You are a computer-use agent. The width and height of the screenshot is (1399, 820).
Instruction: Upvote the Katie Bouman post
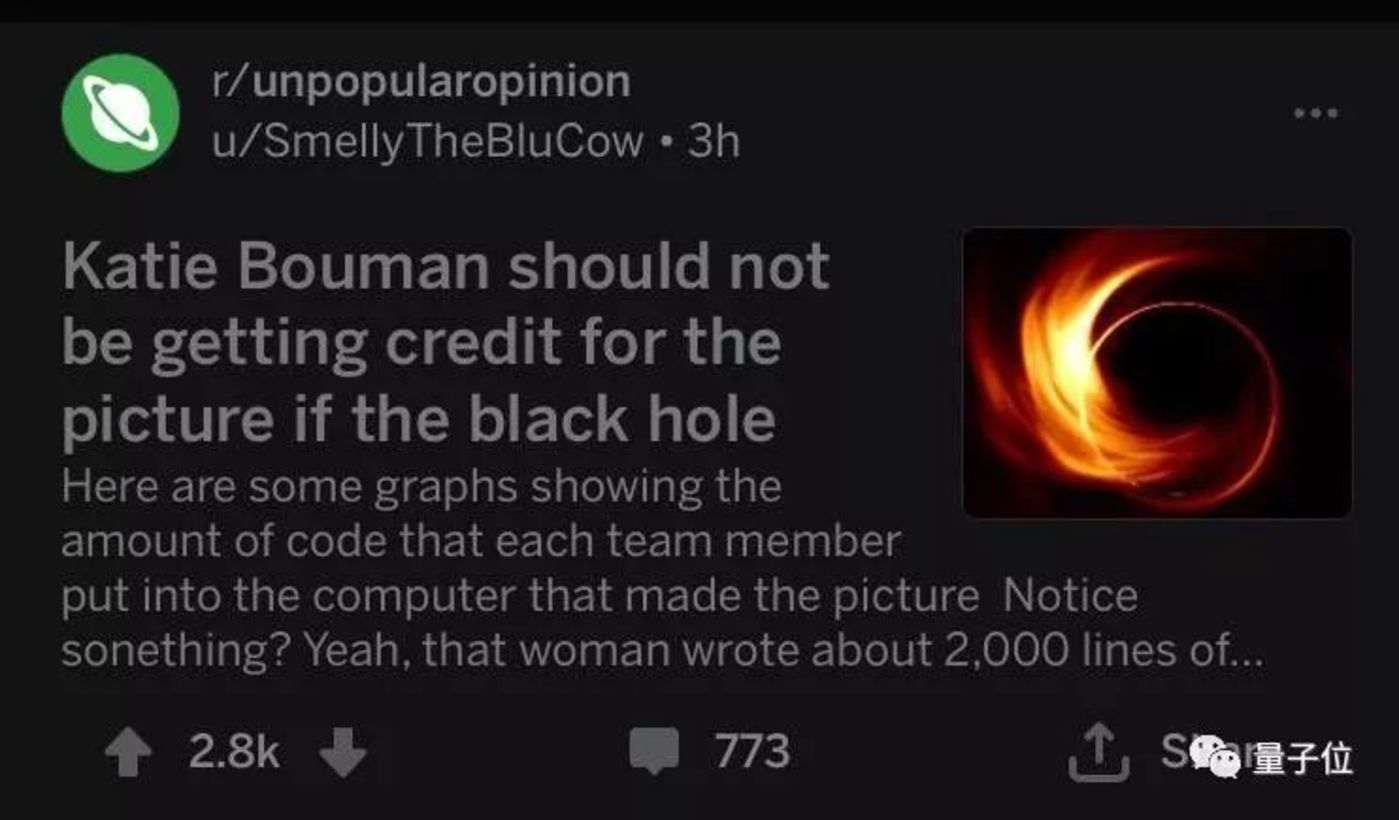[126, 752]
